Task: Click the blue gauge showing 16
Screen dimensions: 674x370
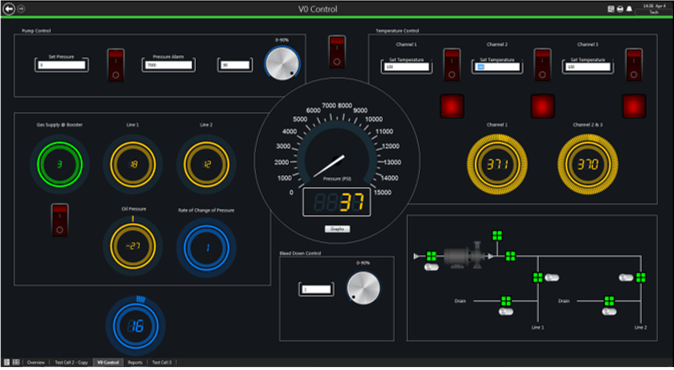Action: click(x=136, y=326)
